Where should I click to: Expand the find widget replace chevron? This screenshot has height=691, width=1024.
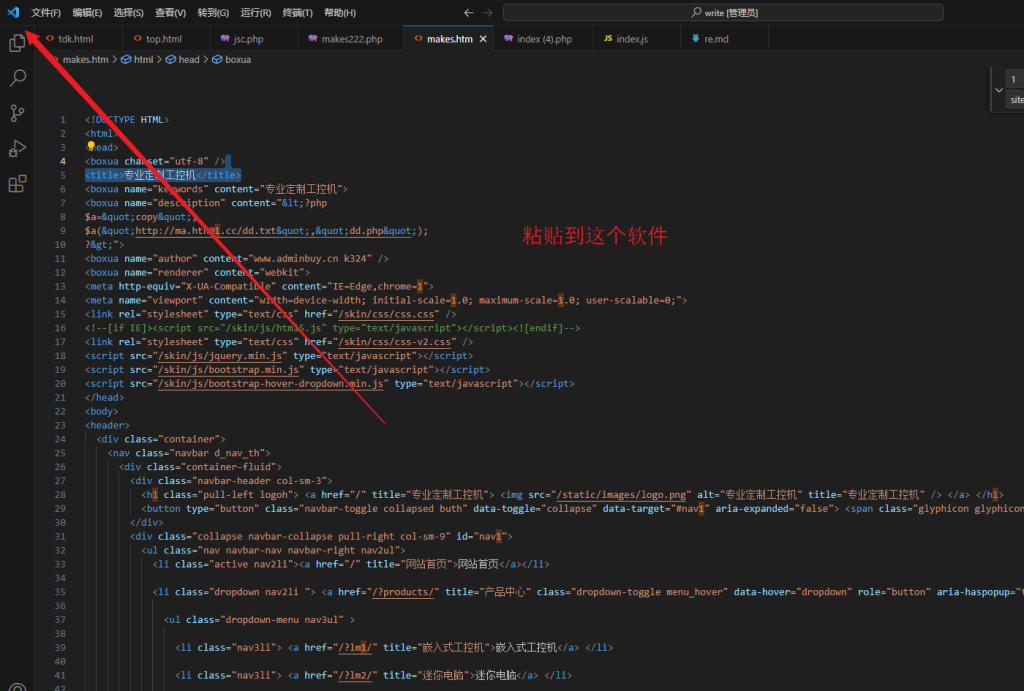point(998,90)
